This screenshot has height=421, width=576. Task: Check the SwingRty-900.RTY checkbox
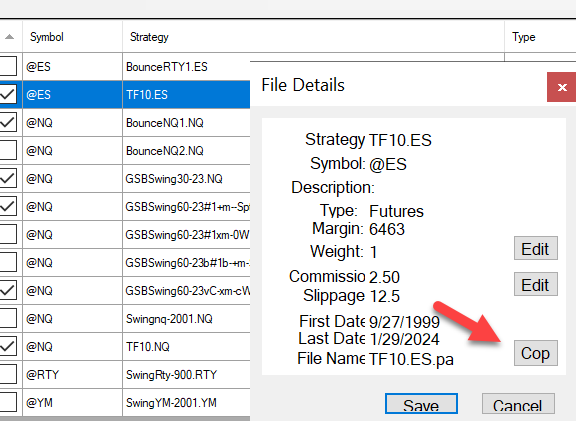(8, 374)
